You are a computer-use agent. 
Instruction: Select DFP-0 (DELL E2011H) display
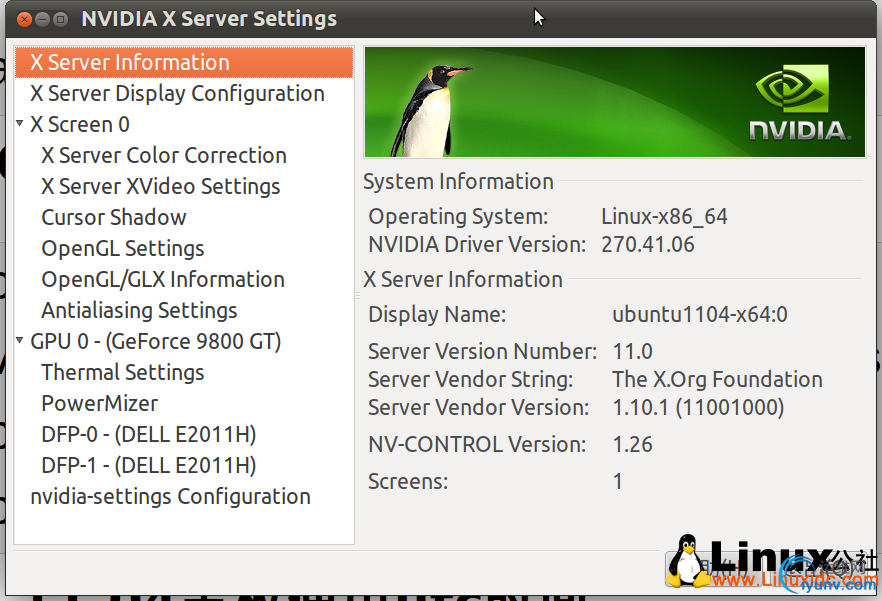(149, 434)
